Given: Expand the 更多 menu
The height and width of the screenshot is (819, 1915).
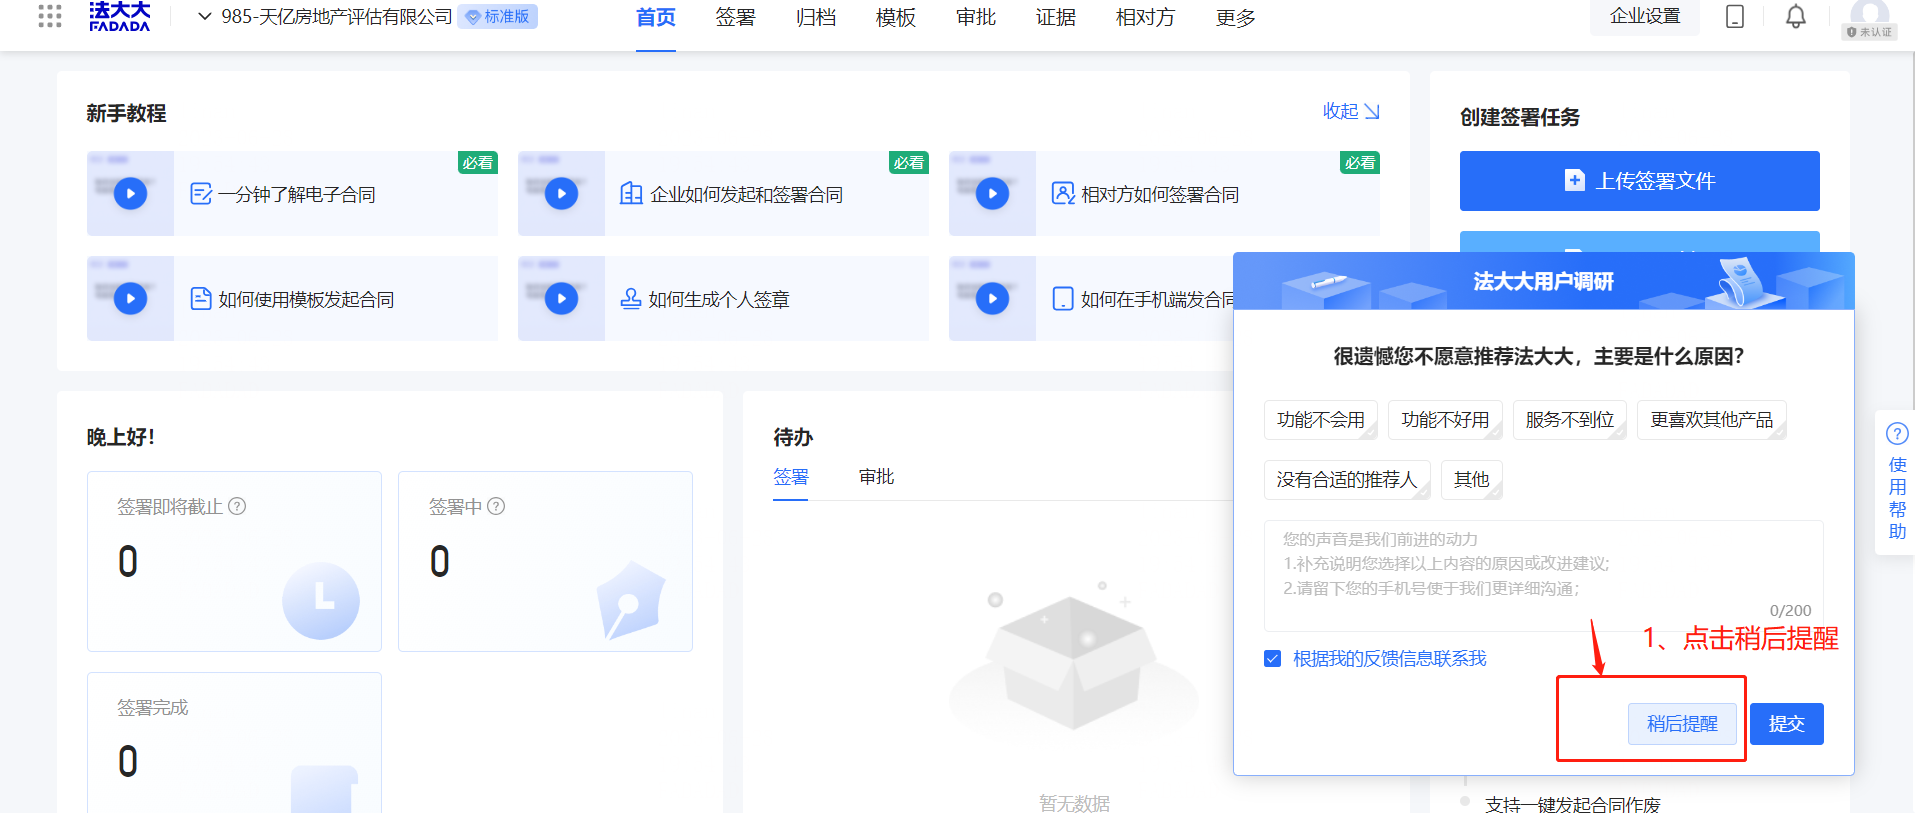Looking at the screenshot, I should (1236, 18).
